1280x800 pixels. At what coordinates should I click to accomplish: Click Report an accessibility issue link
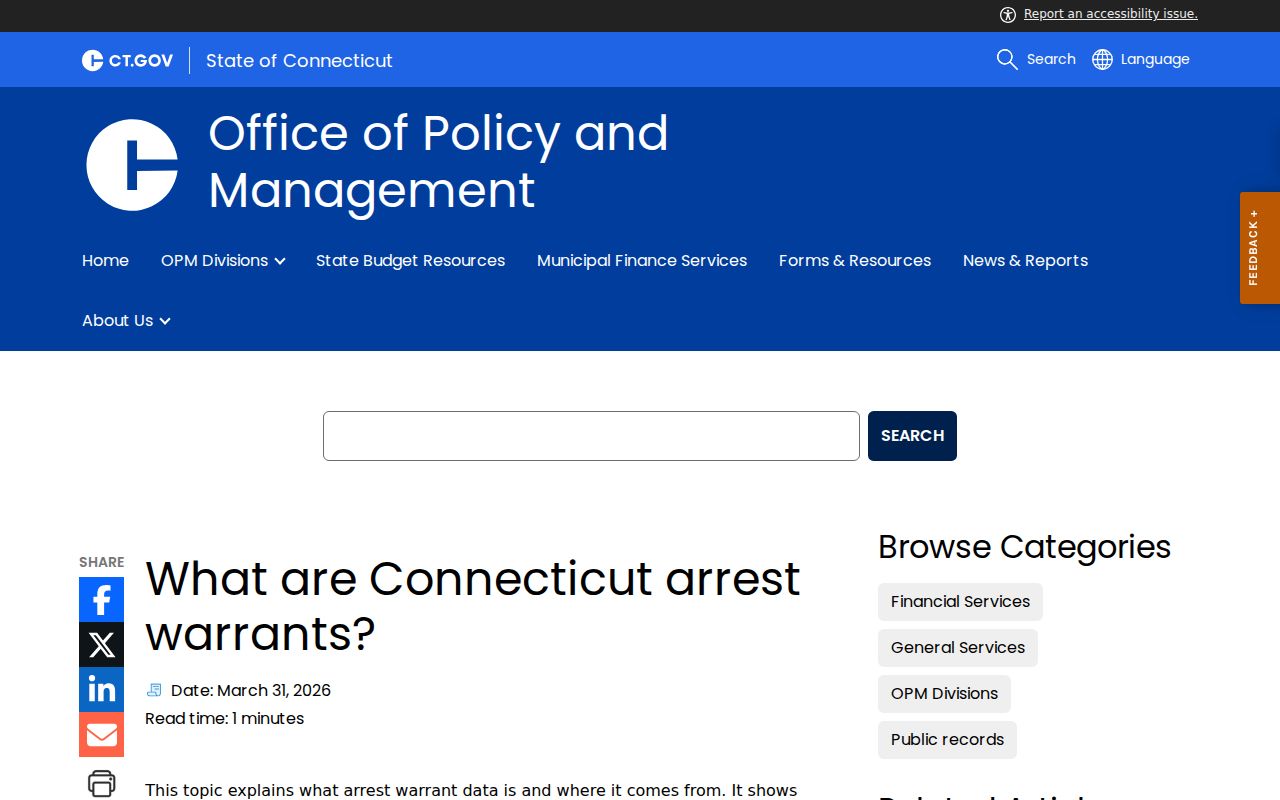pos(1110,14)
